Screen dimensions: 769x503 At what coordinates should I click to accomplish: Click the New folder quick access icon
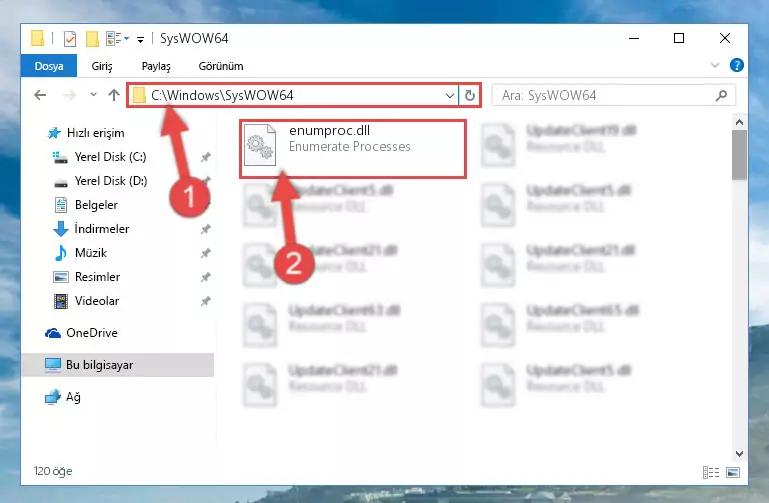(x=92, y=38)
